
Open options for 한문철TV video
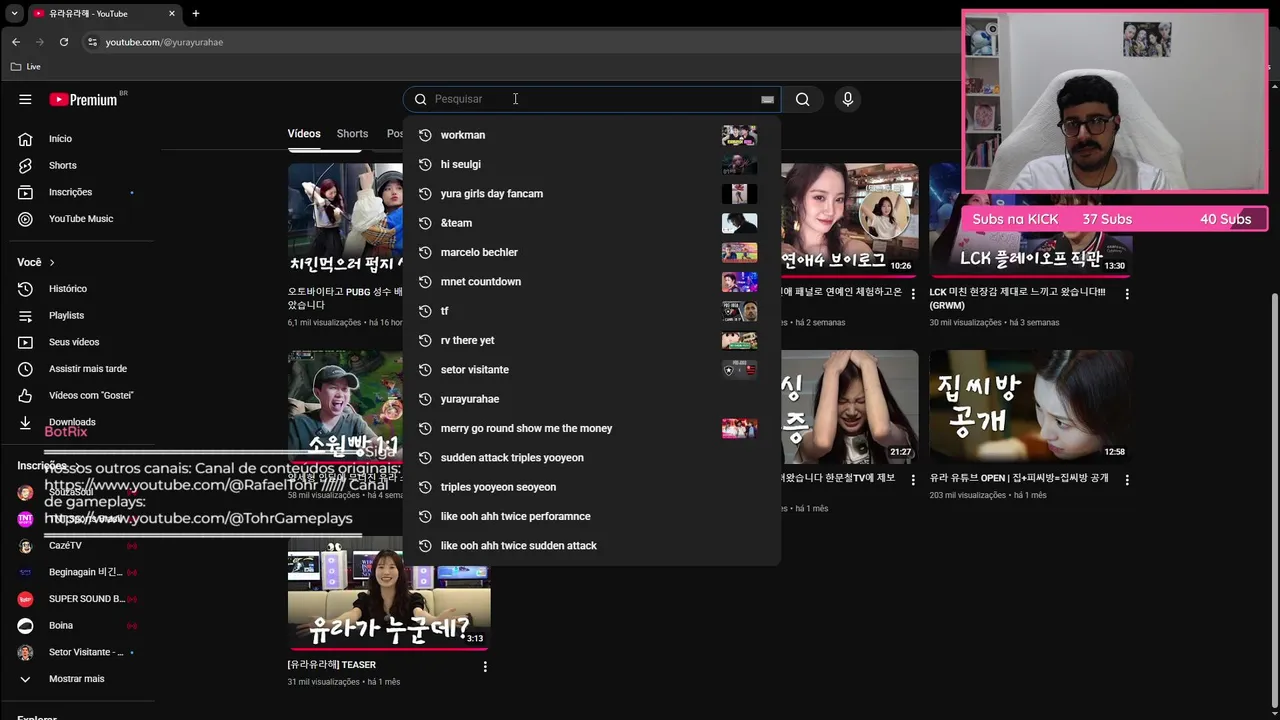pyautogui.click(x=912, y=480)
